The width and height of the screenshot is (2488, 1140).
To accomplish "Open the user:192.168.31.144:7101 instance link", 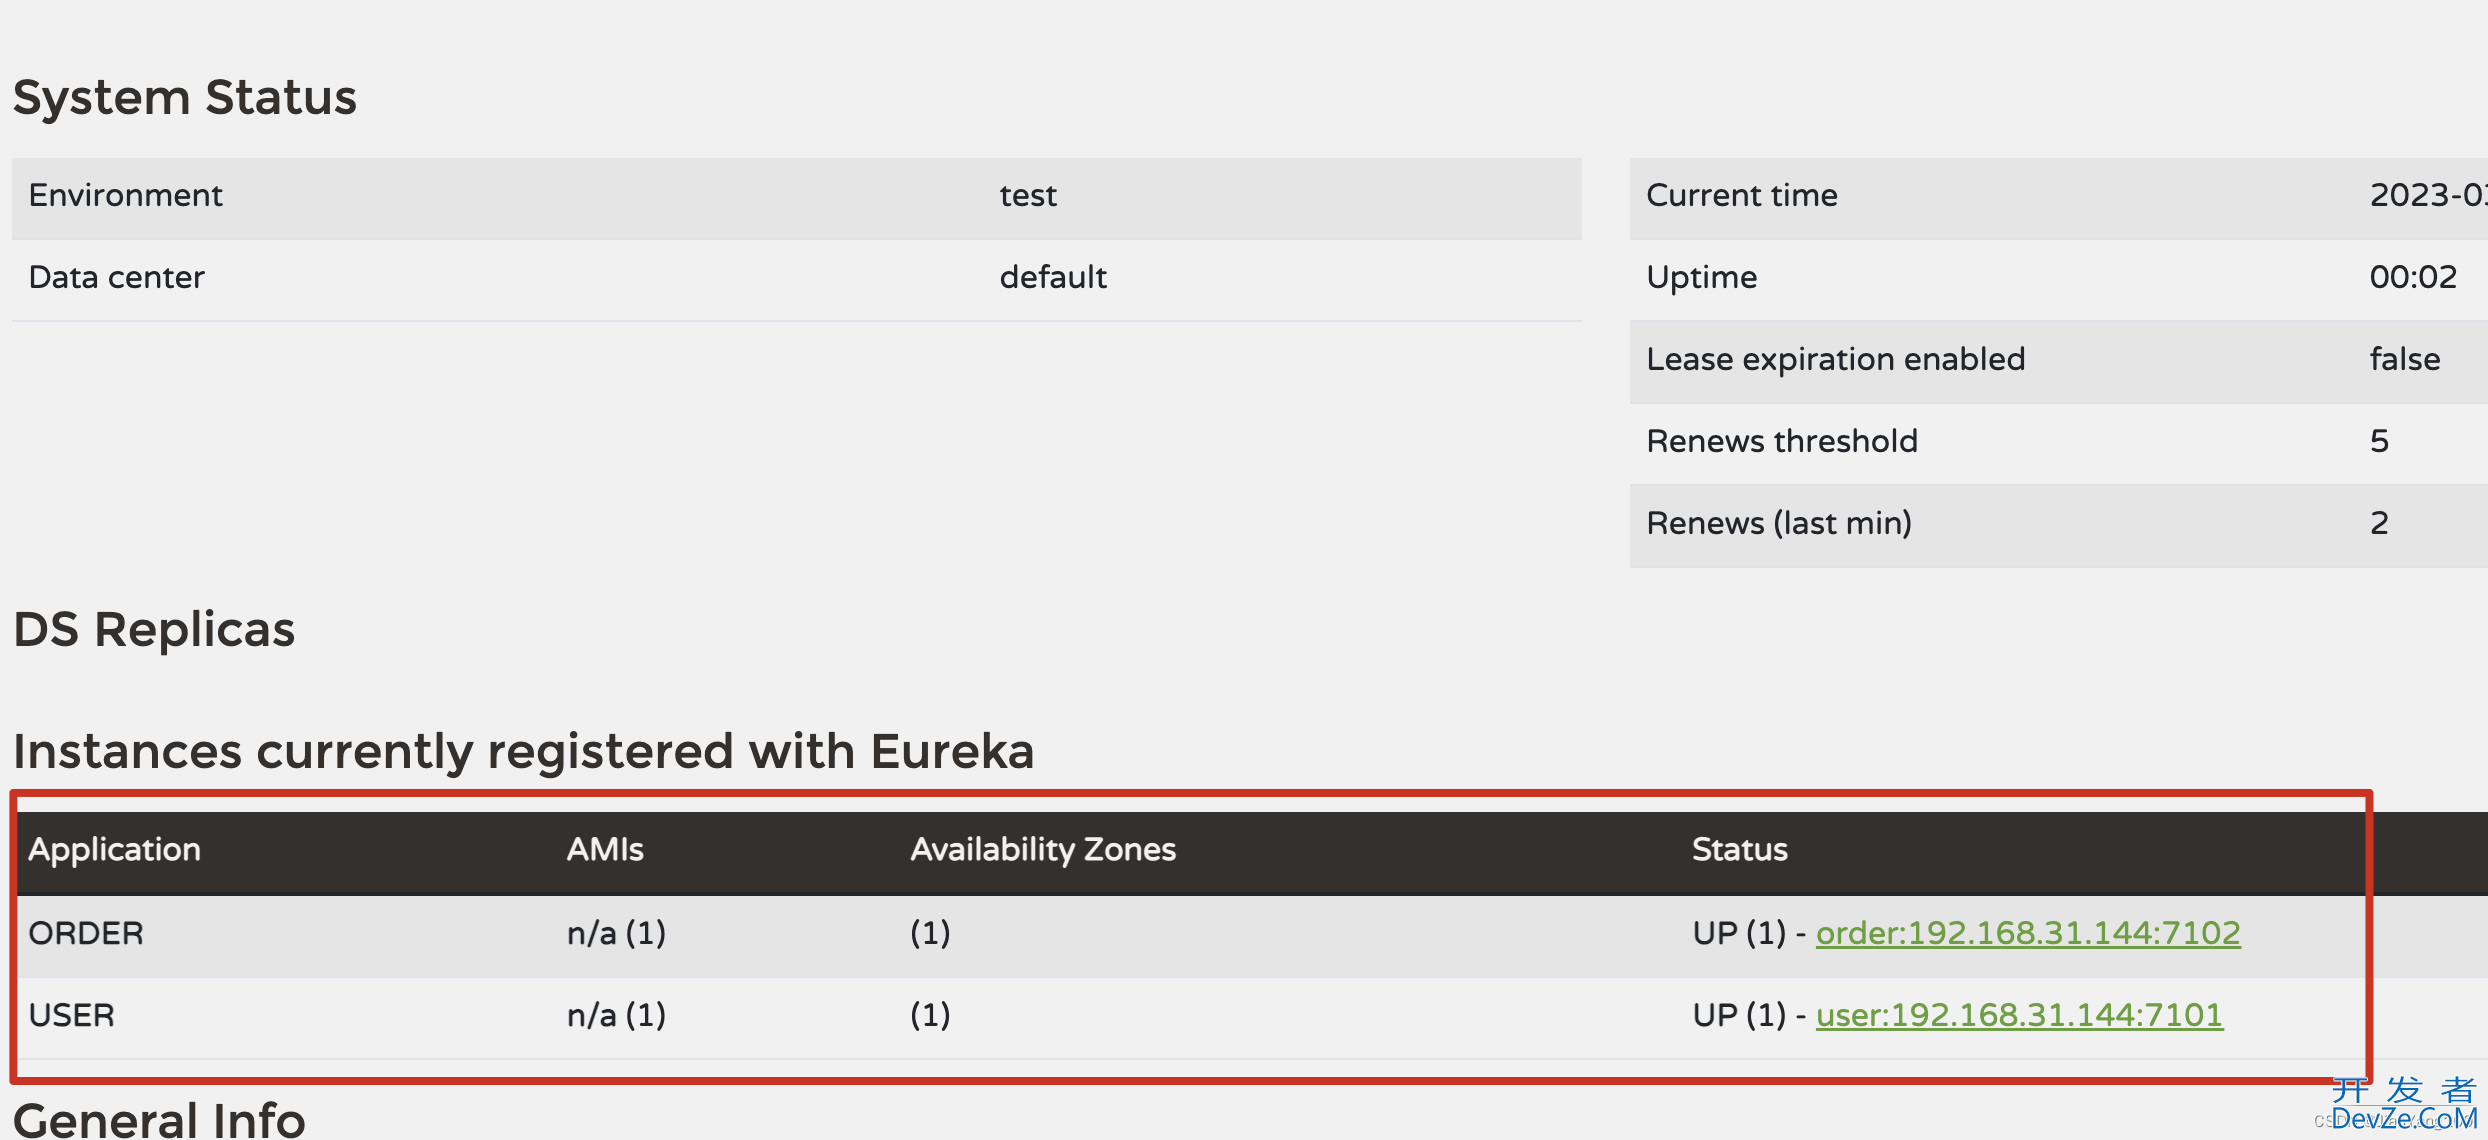I will click(2019, 1015).
